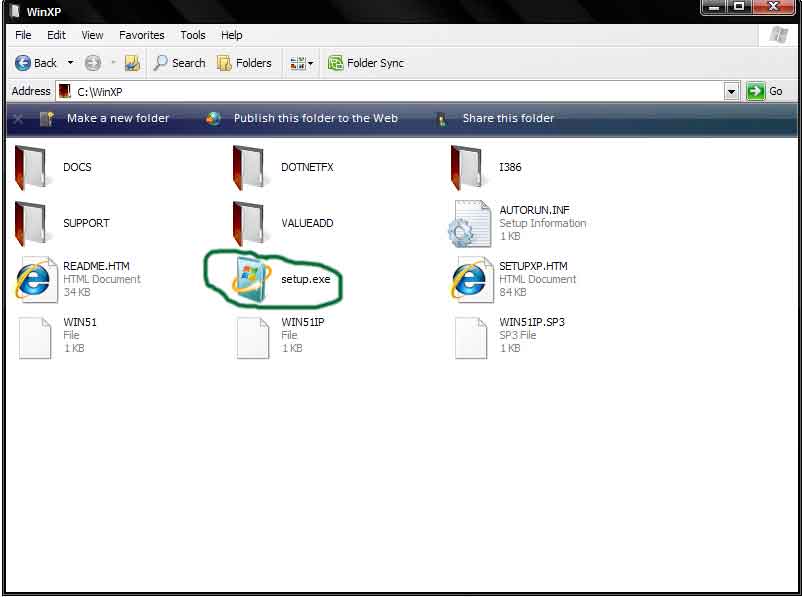This screenshot has width=802, height=597.
Task: Select the I386 folder icon
Action: (467, 168)
